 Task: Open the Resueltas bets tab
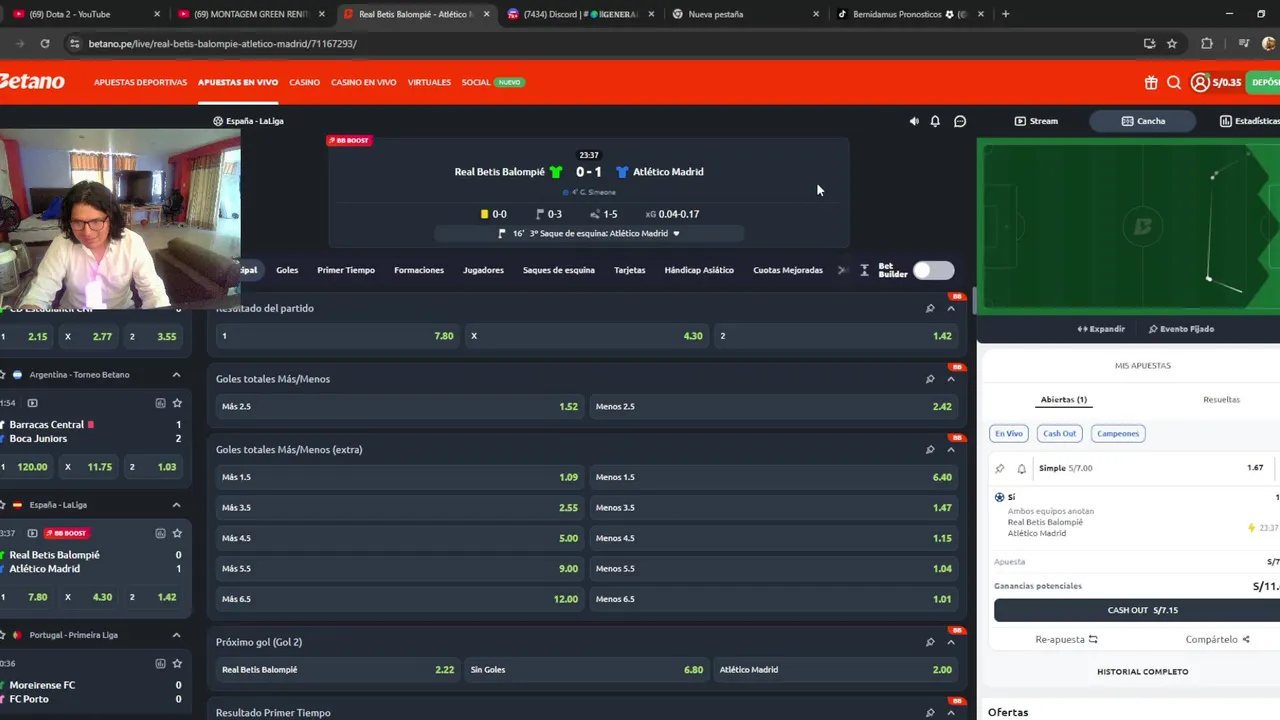[x=1221, y=400]
